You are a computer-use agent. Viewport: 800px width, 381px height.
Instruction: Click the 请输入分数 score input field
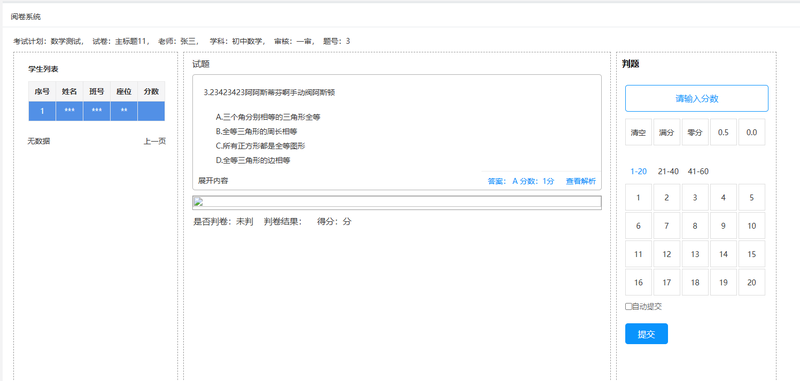point(696,98)
